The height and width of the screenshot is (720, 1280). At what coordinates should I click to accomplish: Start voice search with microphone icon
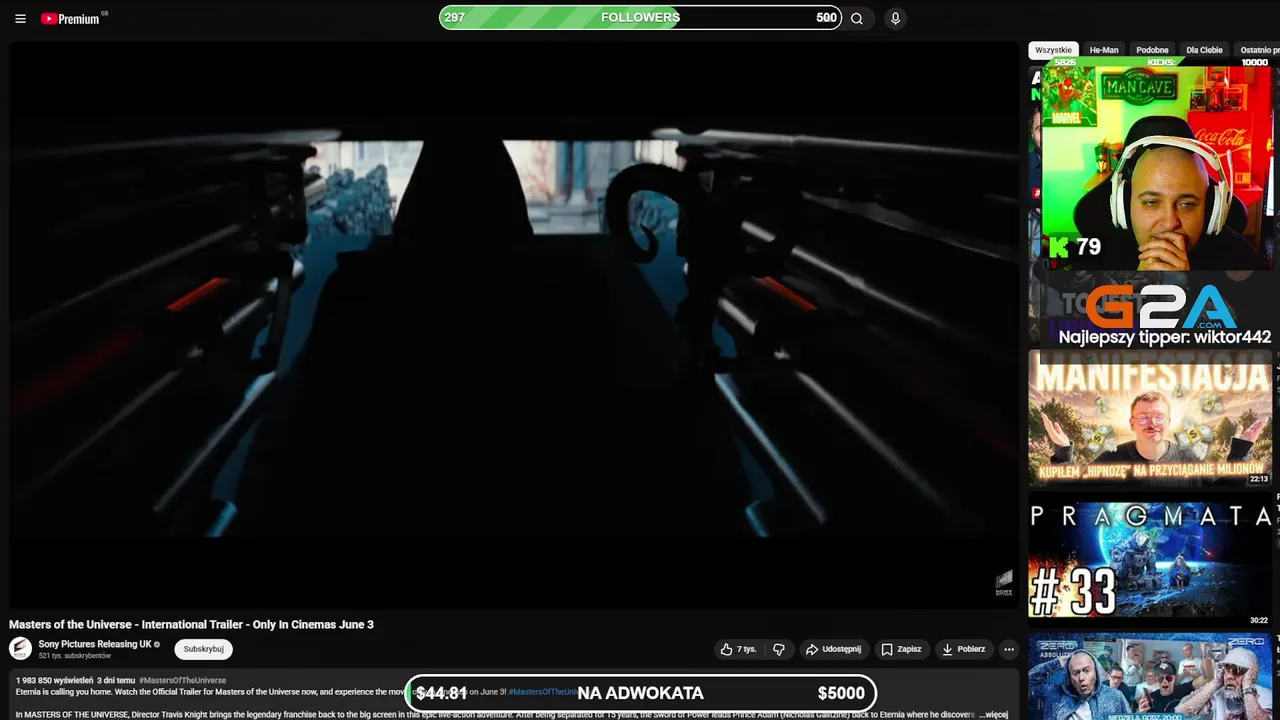point(895,18)
